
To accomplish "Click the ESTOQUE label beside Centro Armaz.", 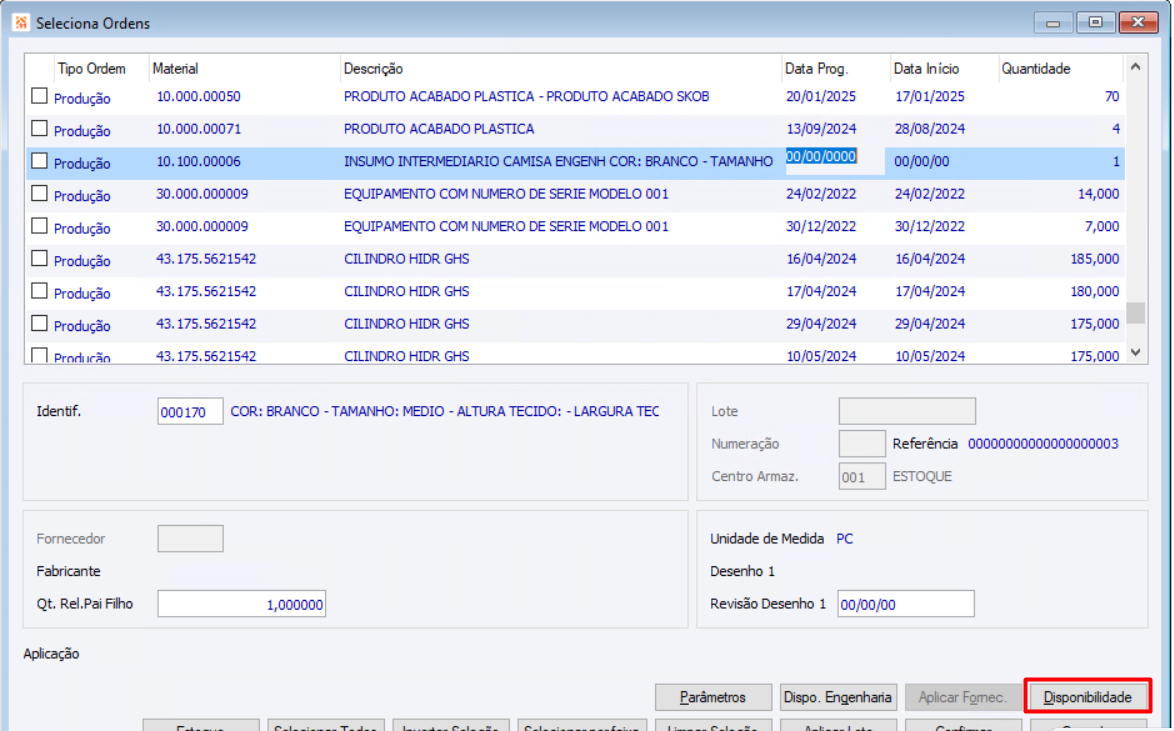I will pyautogui.click(x=922, y=476).
